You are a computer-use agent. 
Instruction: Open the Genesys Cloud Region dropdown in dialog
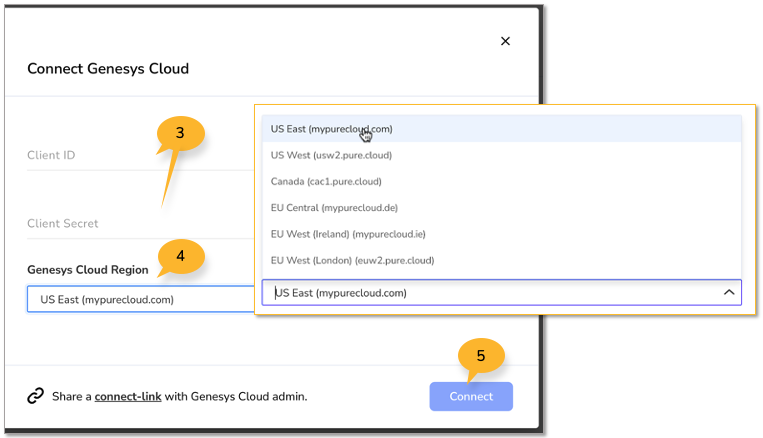(141, 299)
